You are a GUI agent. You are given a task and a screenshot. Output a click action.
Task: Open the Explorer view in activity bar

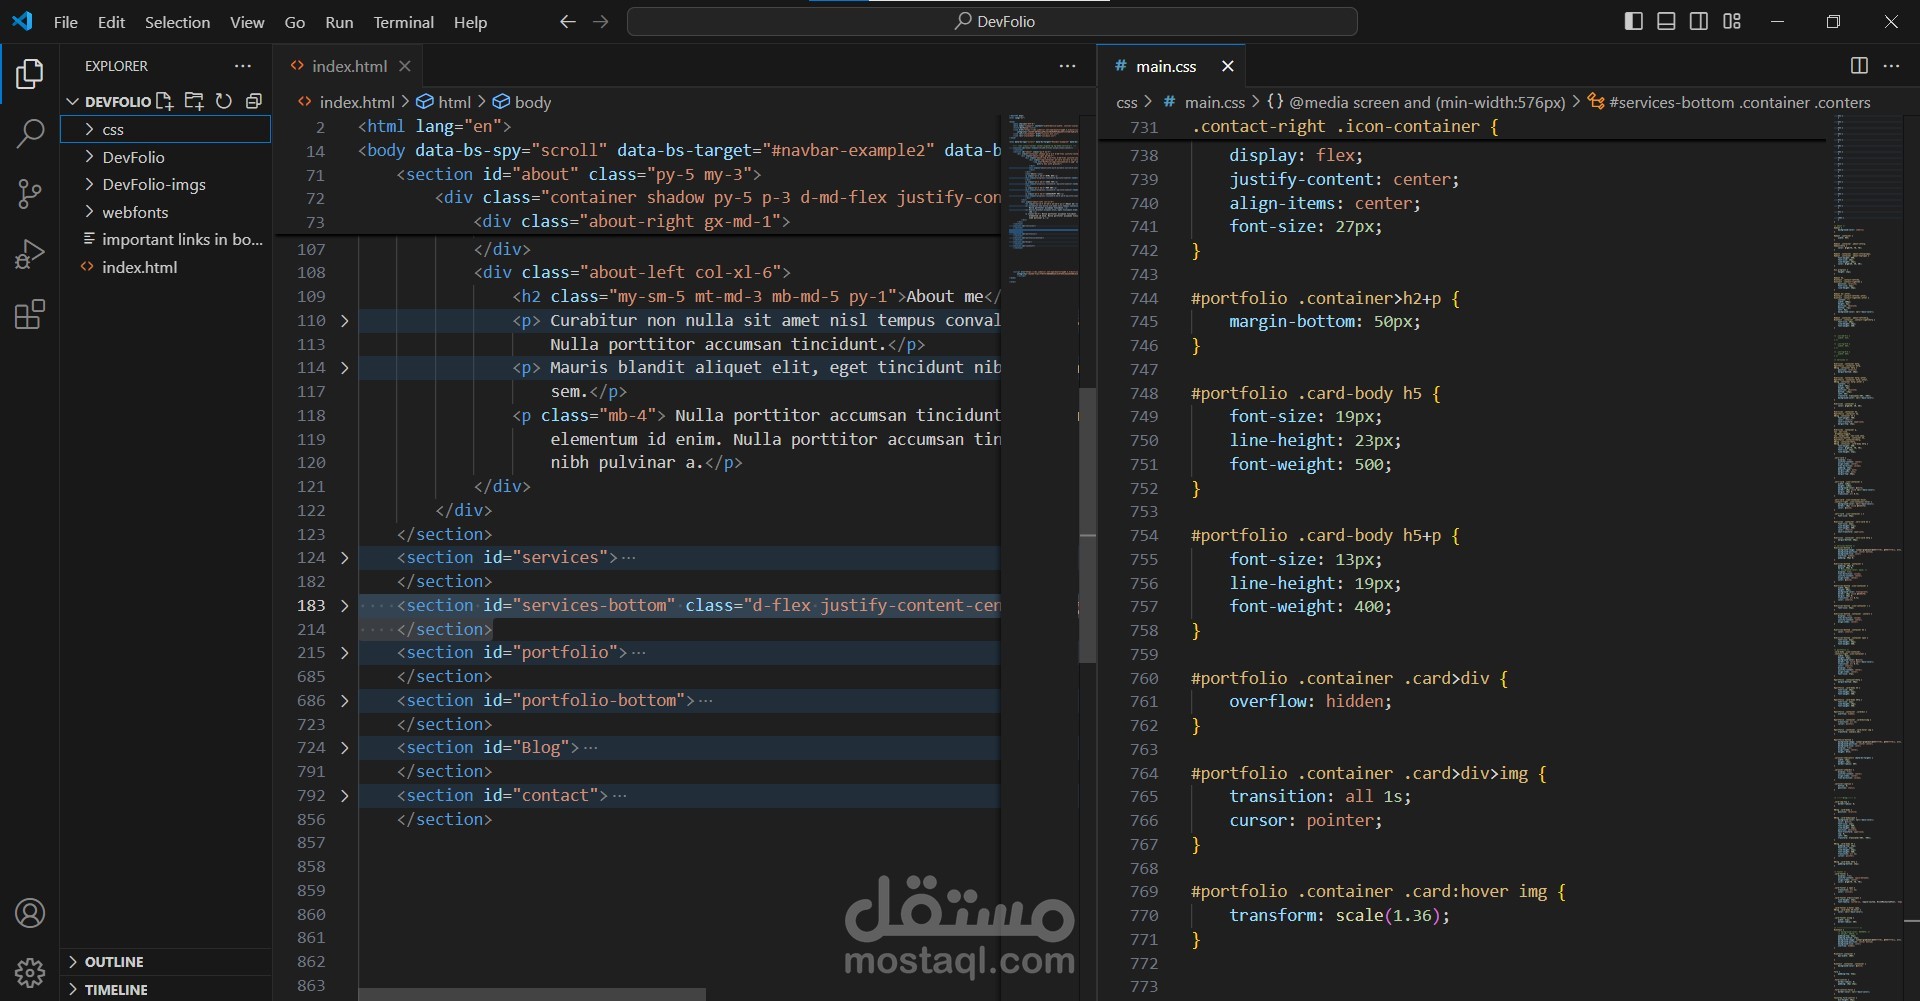[x=30, y=73]
